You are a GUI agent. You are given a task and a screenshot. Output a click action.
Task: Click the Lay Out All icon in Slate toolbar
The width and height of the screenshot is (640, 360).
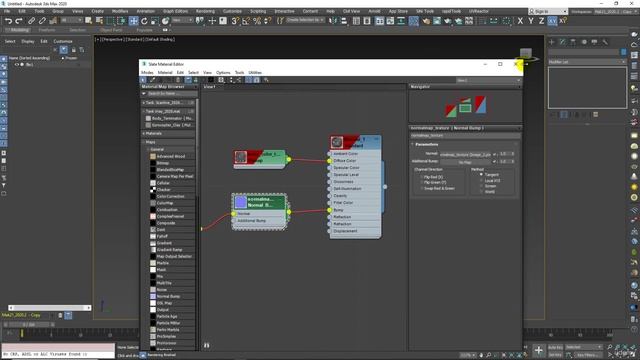pos(232,80)
